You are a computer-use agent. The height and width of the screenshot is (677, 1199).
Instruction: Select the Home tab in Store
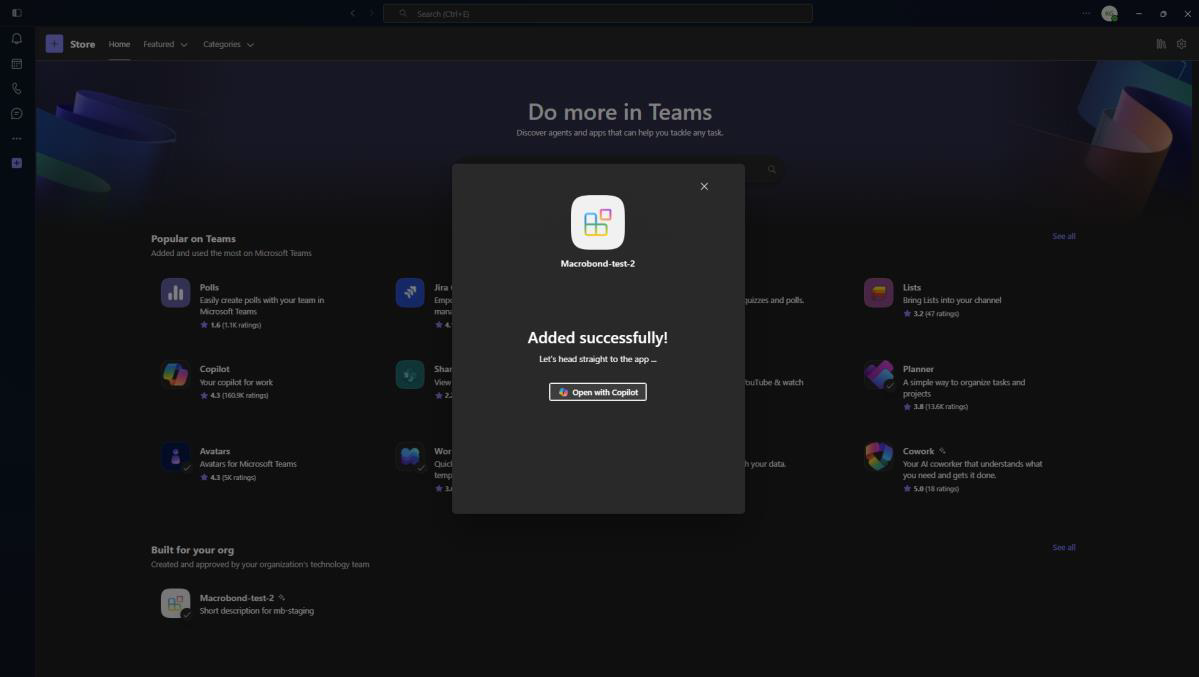click(x=119, y=44)
